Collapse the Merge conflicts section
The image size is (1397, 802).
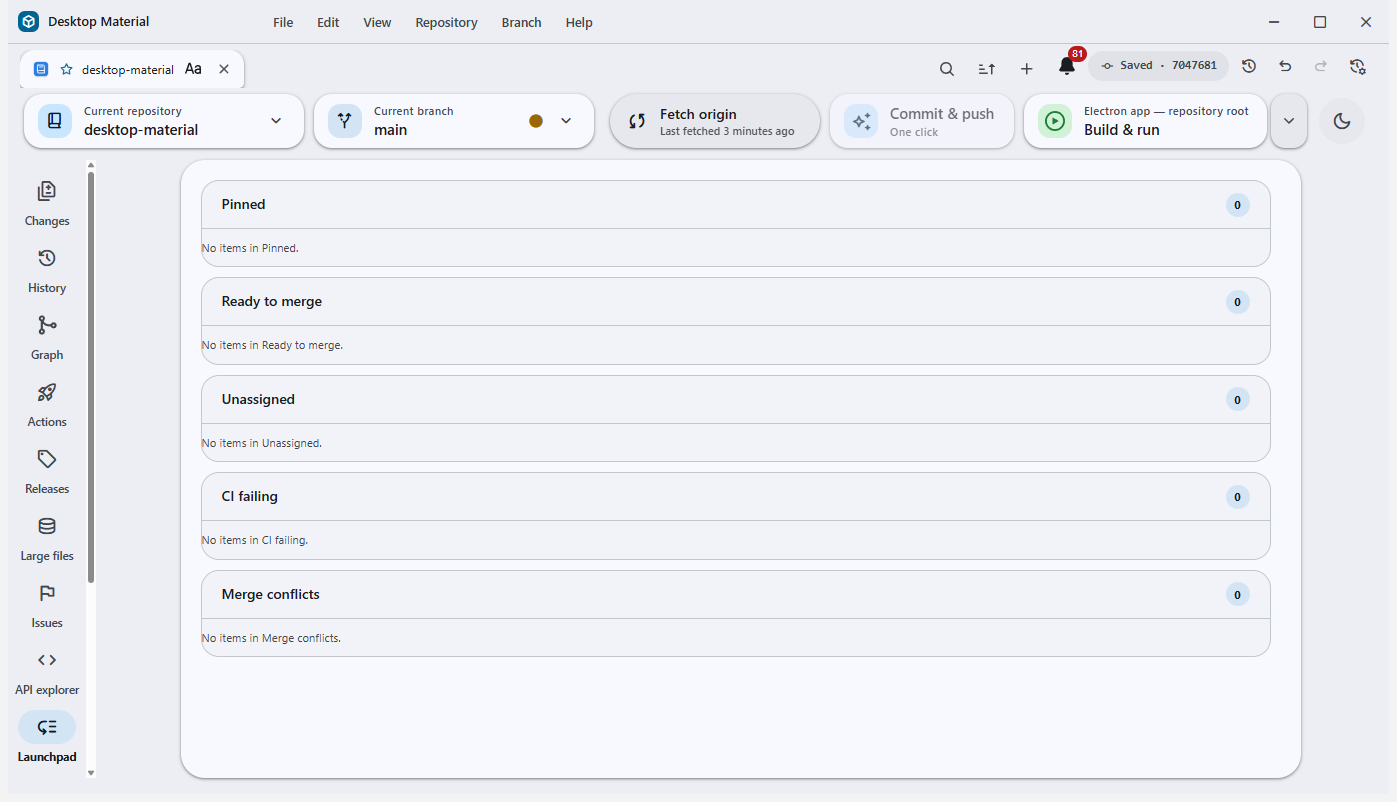click(736, 595)
